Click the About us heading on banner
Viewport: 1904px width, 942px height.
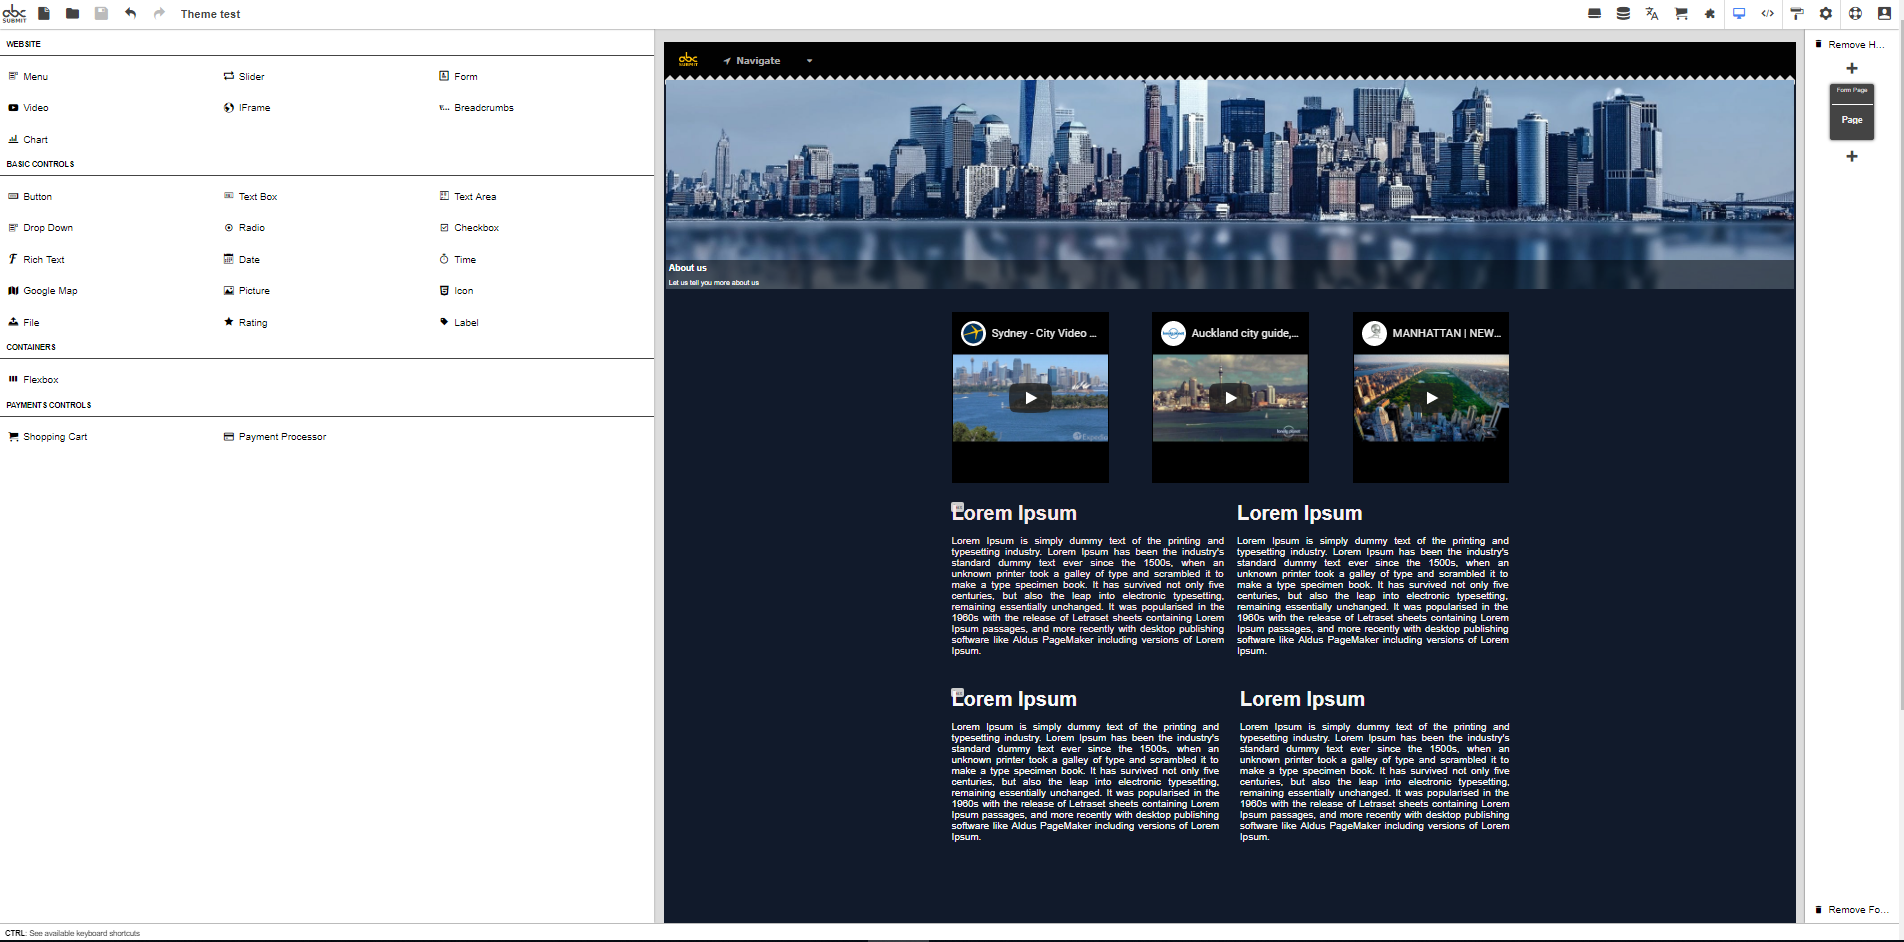[x=688, y=268]
